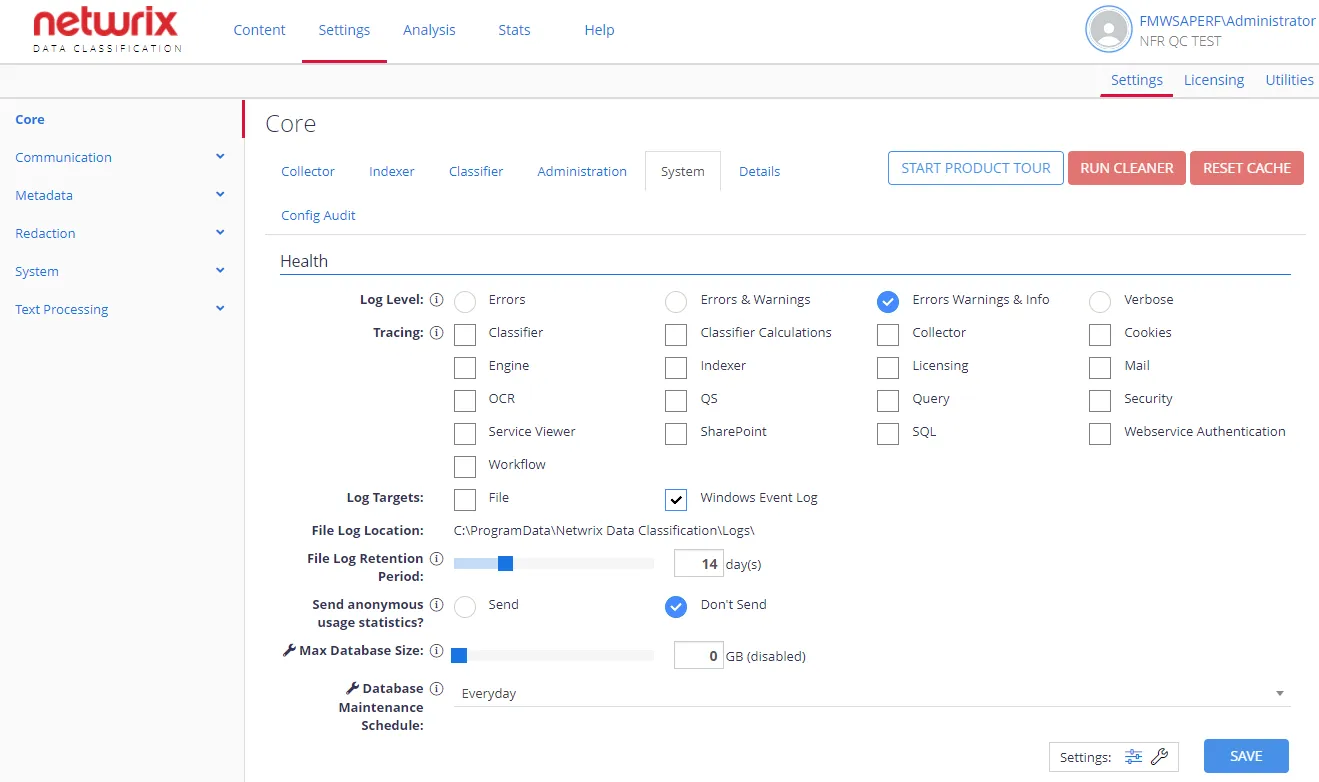Click the SAVE button
This screenshot has height=782, width=1319.
click(1246, 756)
